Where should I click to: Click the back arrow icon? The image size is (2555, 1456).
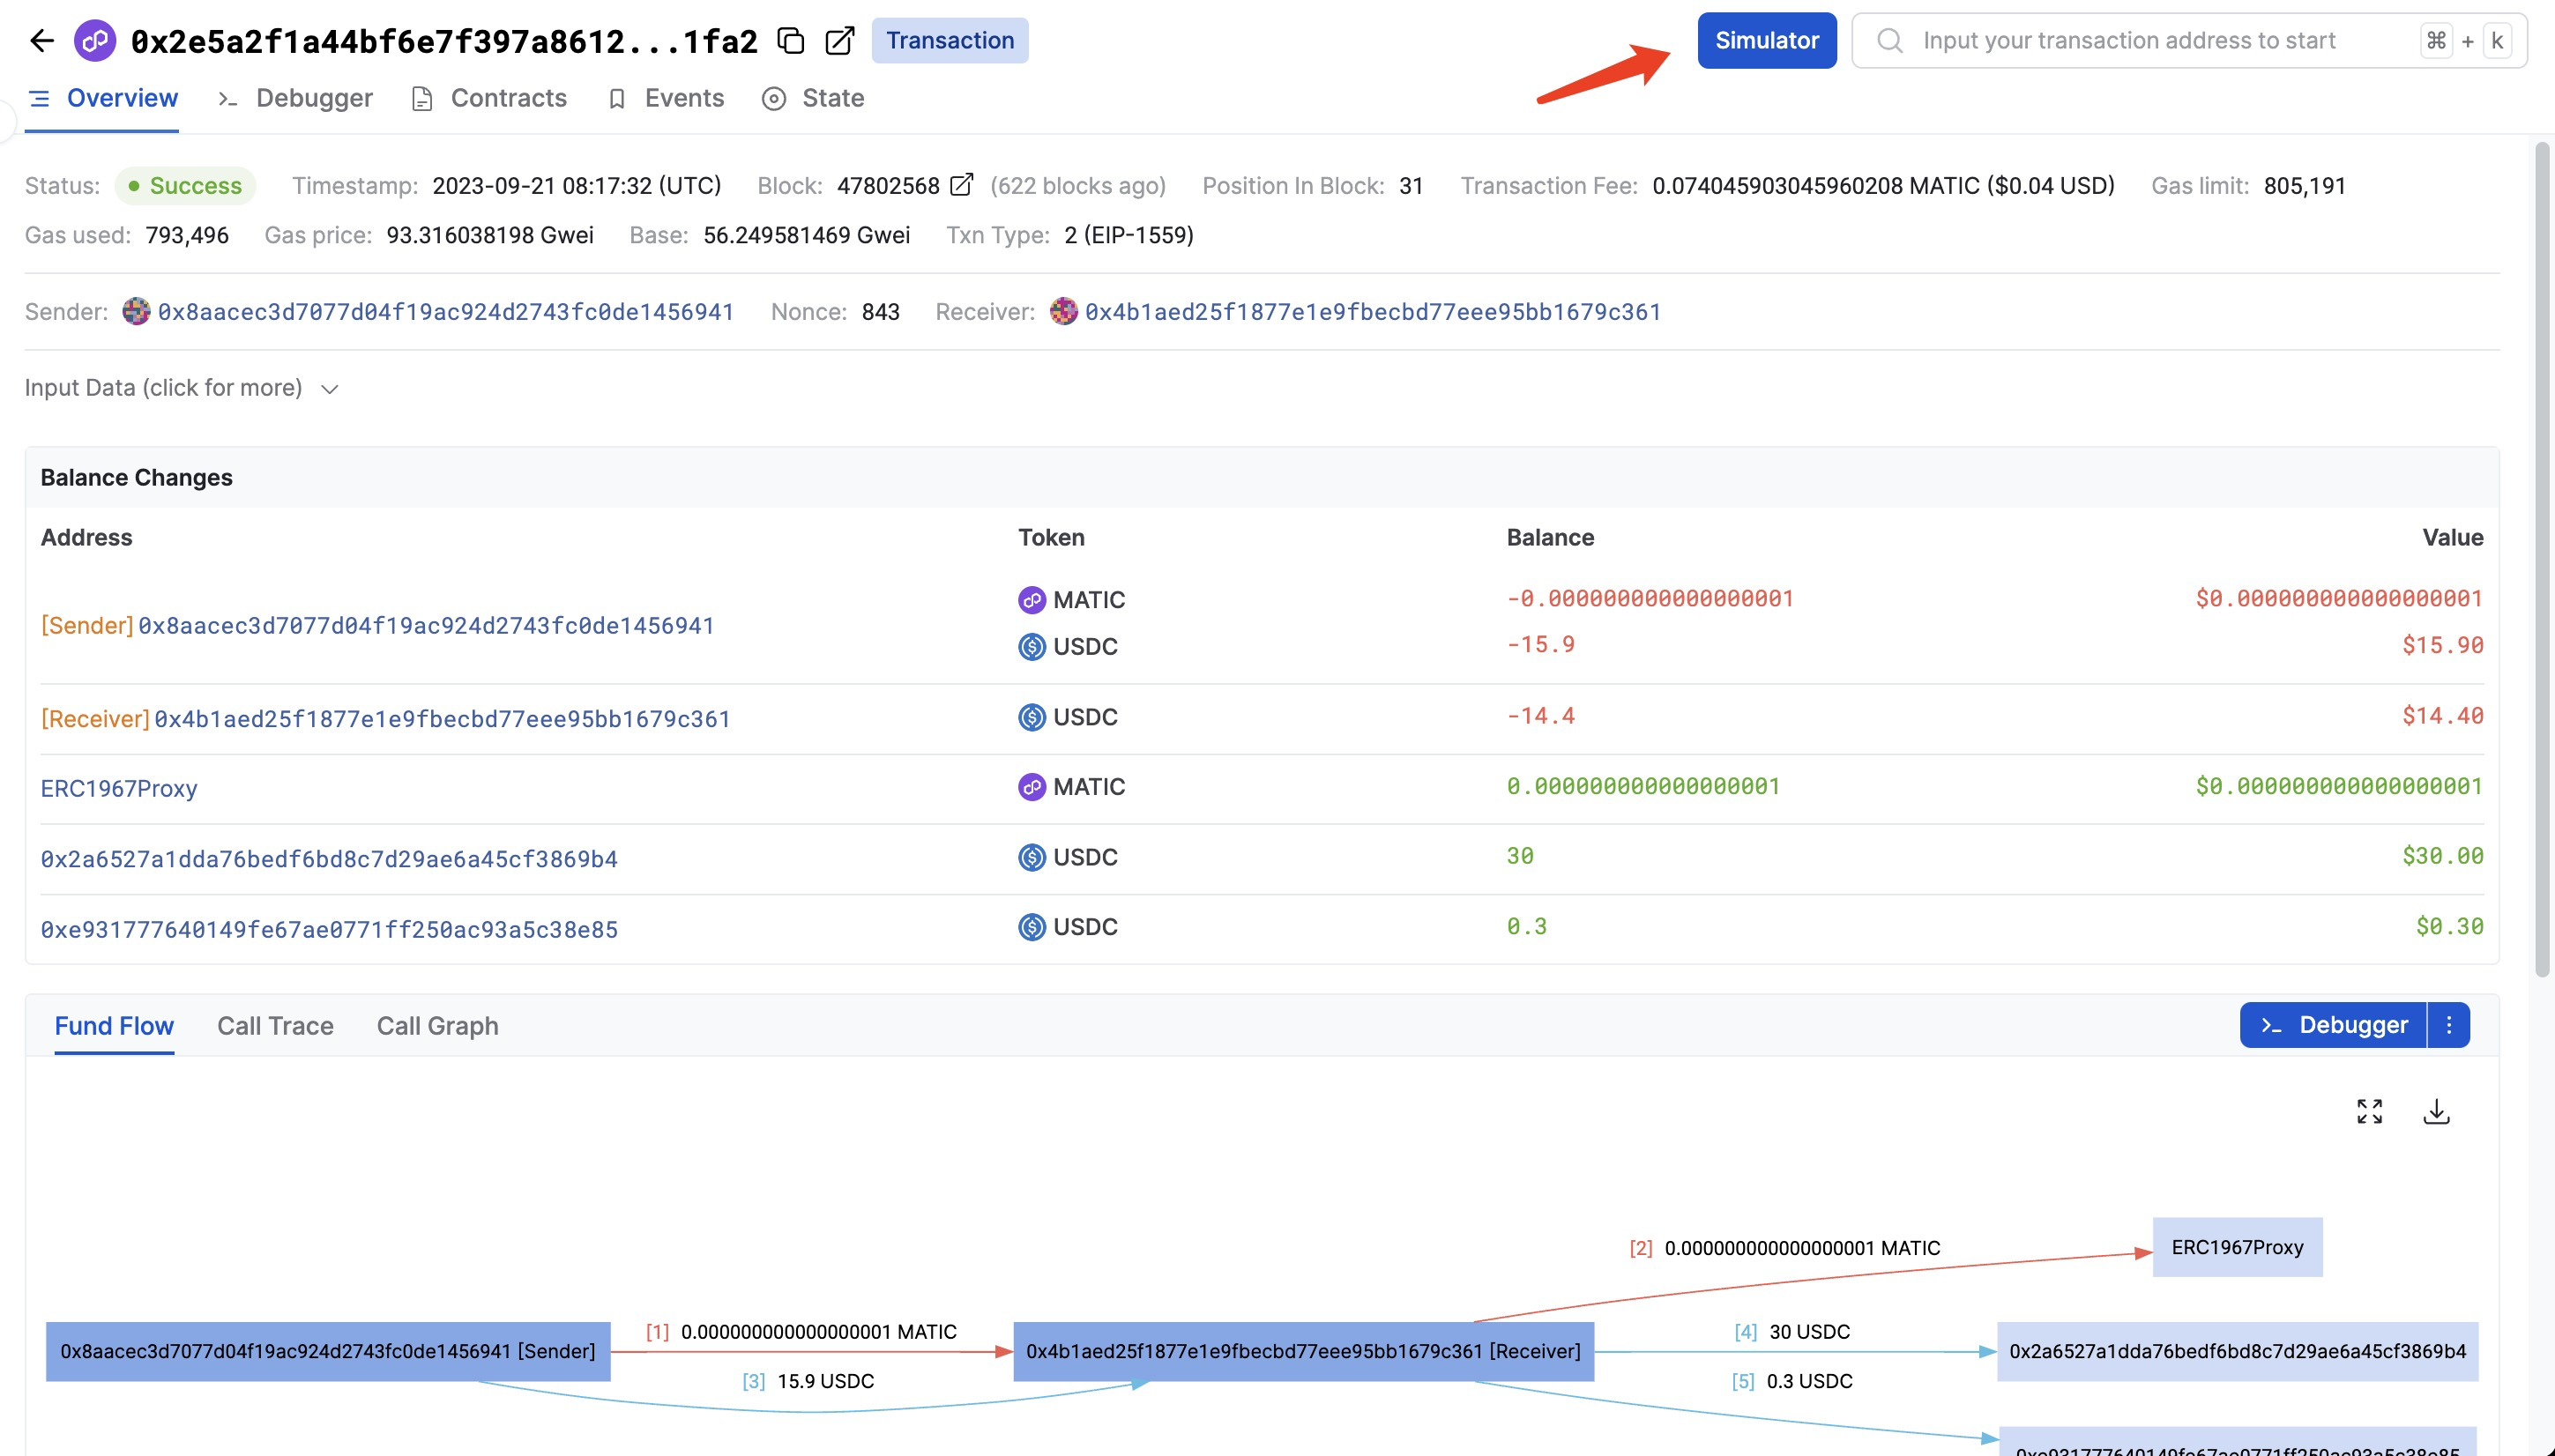pyautogui.click(x=41, y=41)
